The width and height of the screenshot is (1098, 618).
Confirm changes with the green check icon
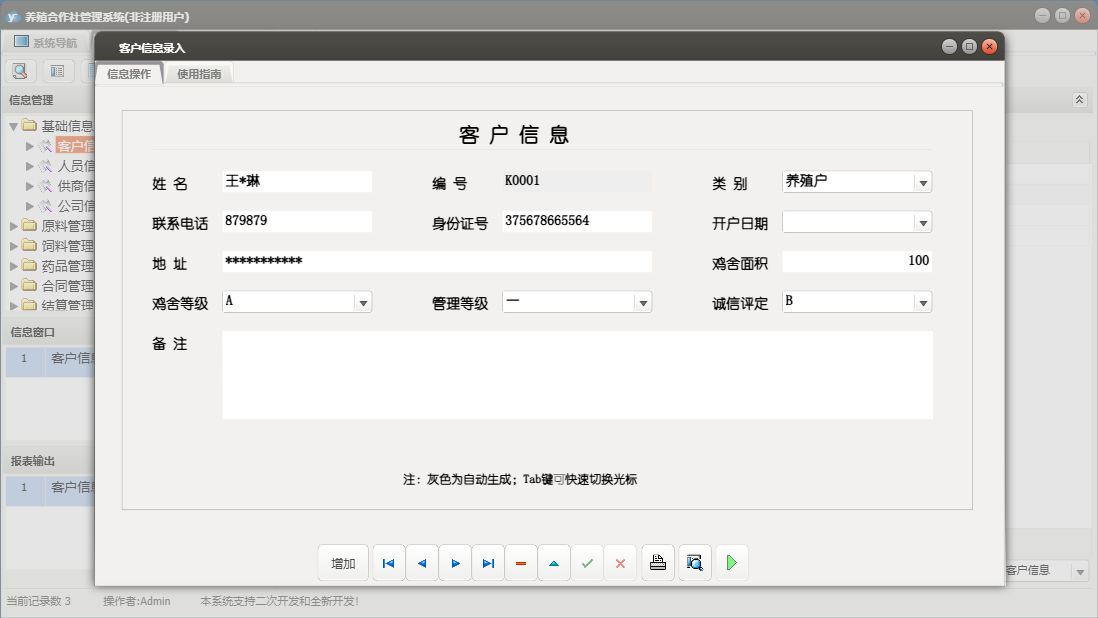588,562
